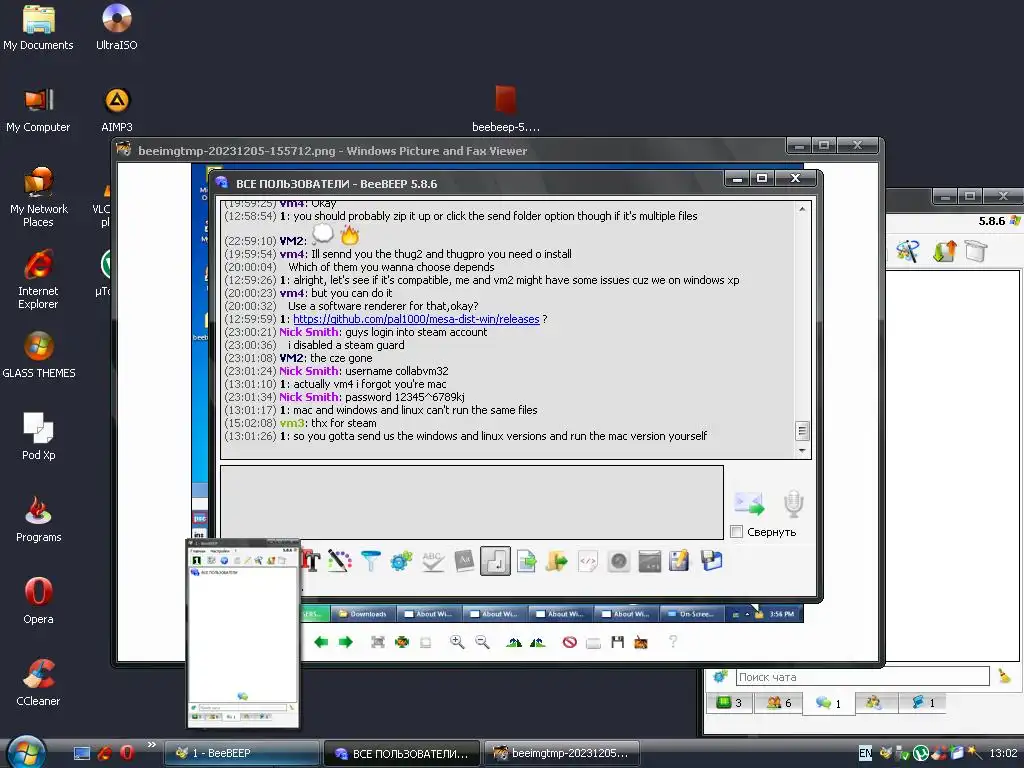Go to previous image in Picture Viewer
Screen dimensions: 1024x768
coord(321,642)
